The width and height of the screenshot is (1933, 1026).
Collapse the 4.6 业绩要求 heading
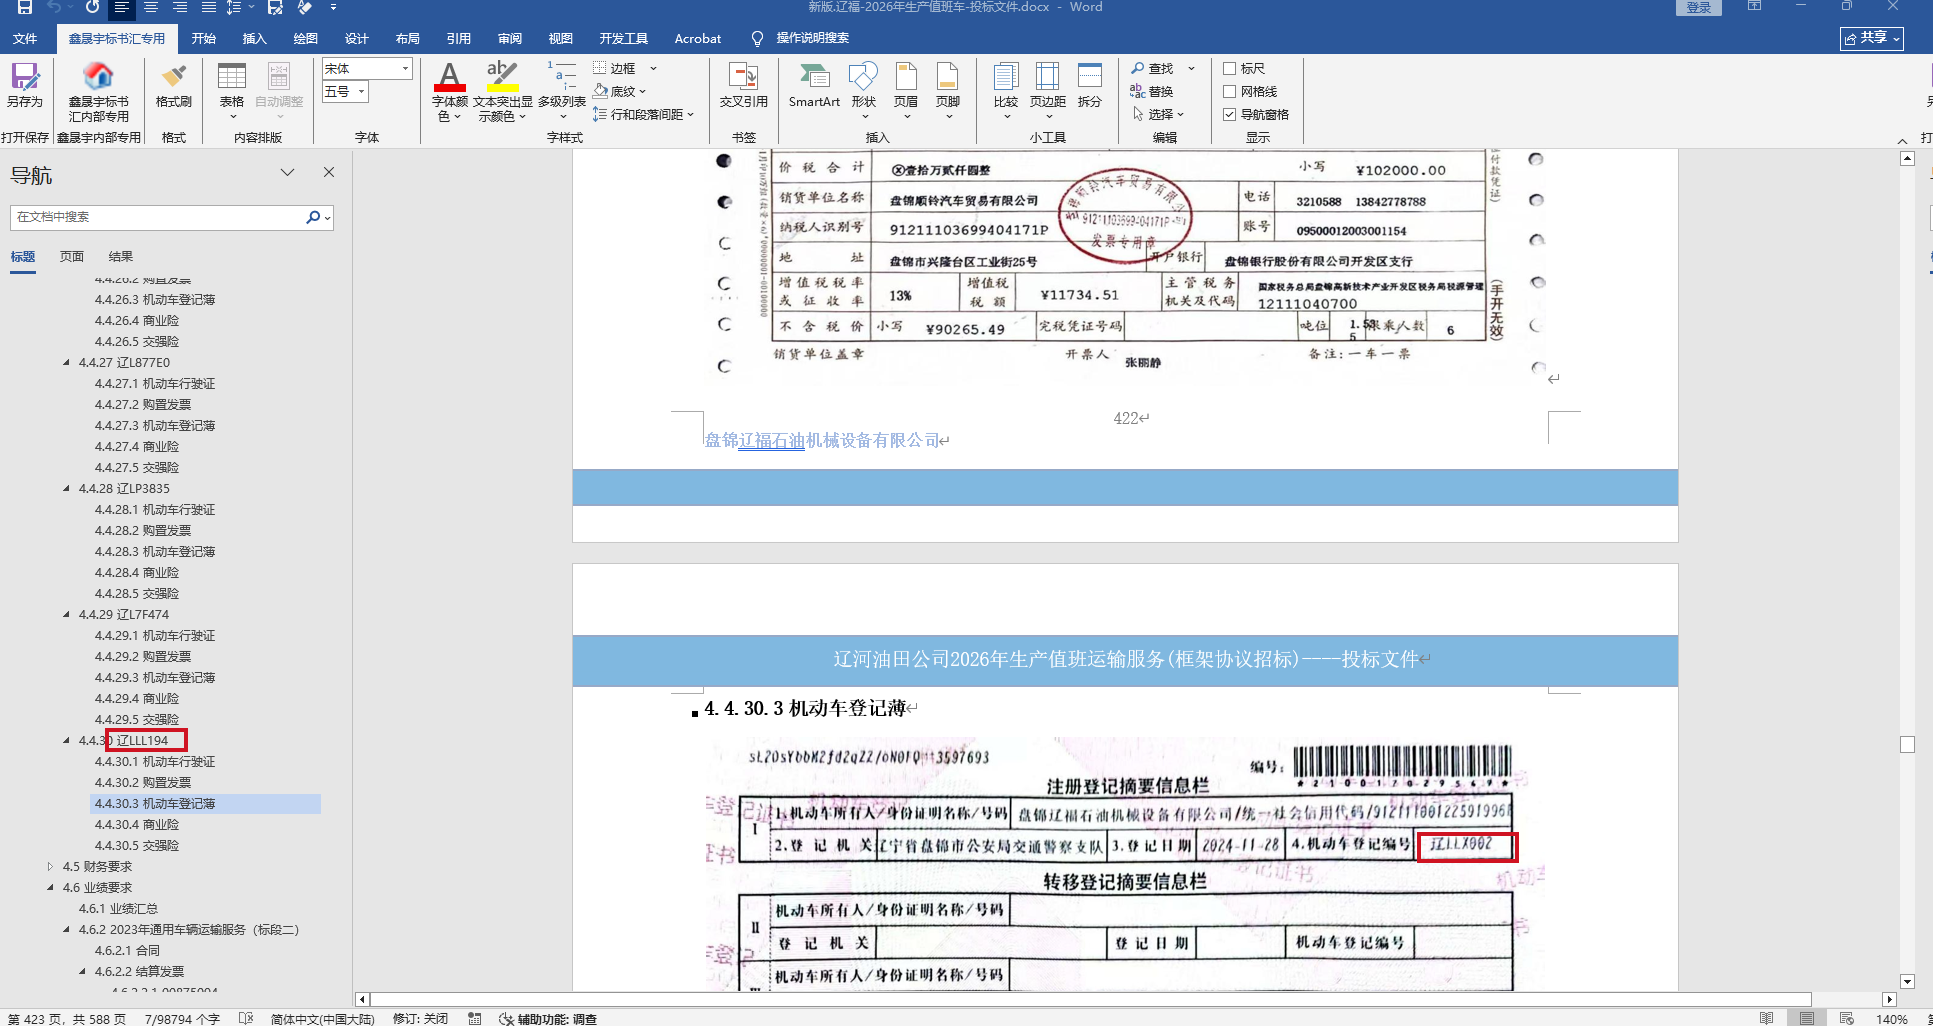tap(51, 888)
